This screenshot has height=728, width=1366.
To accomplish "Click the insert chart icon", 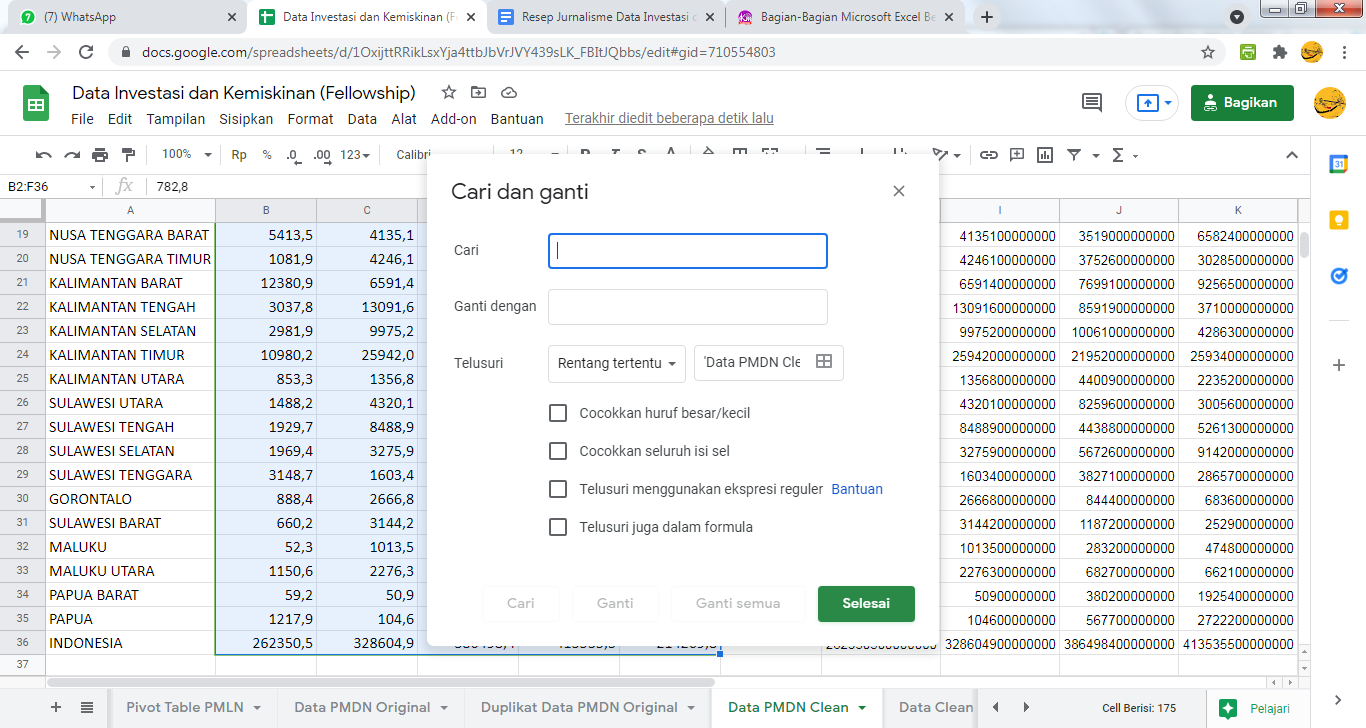I will pyautogui.click(x=1045, y=155).
